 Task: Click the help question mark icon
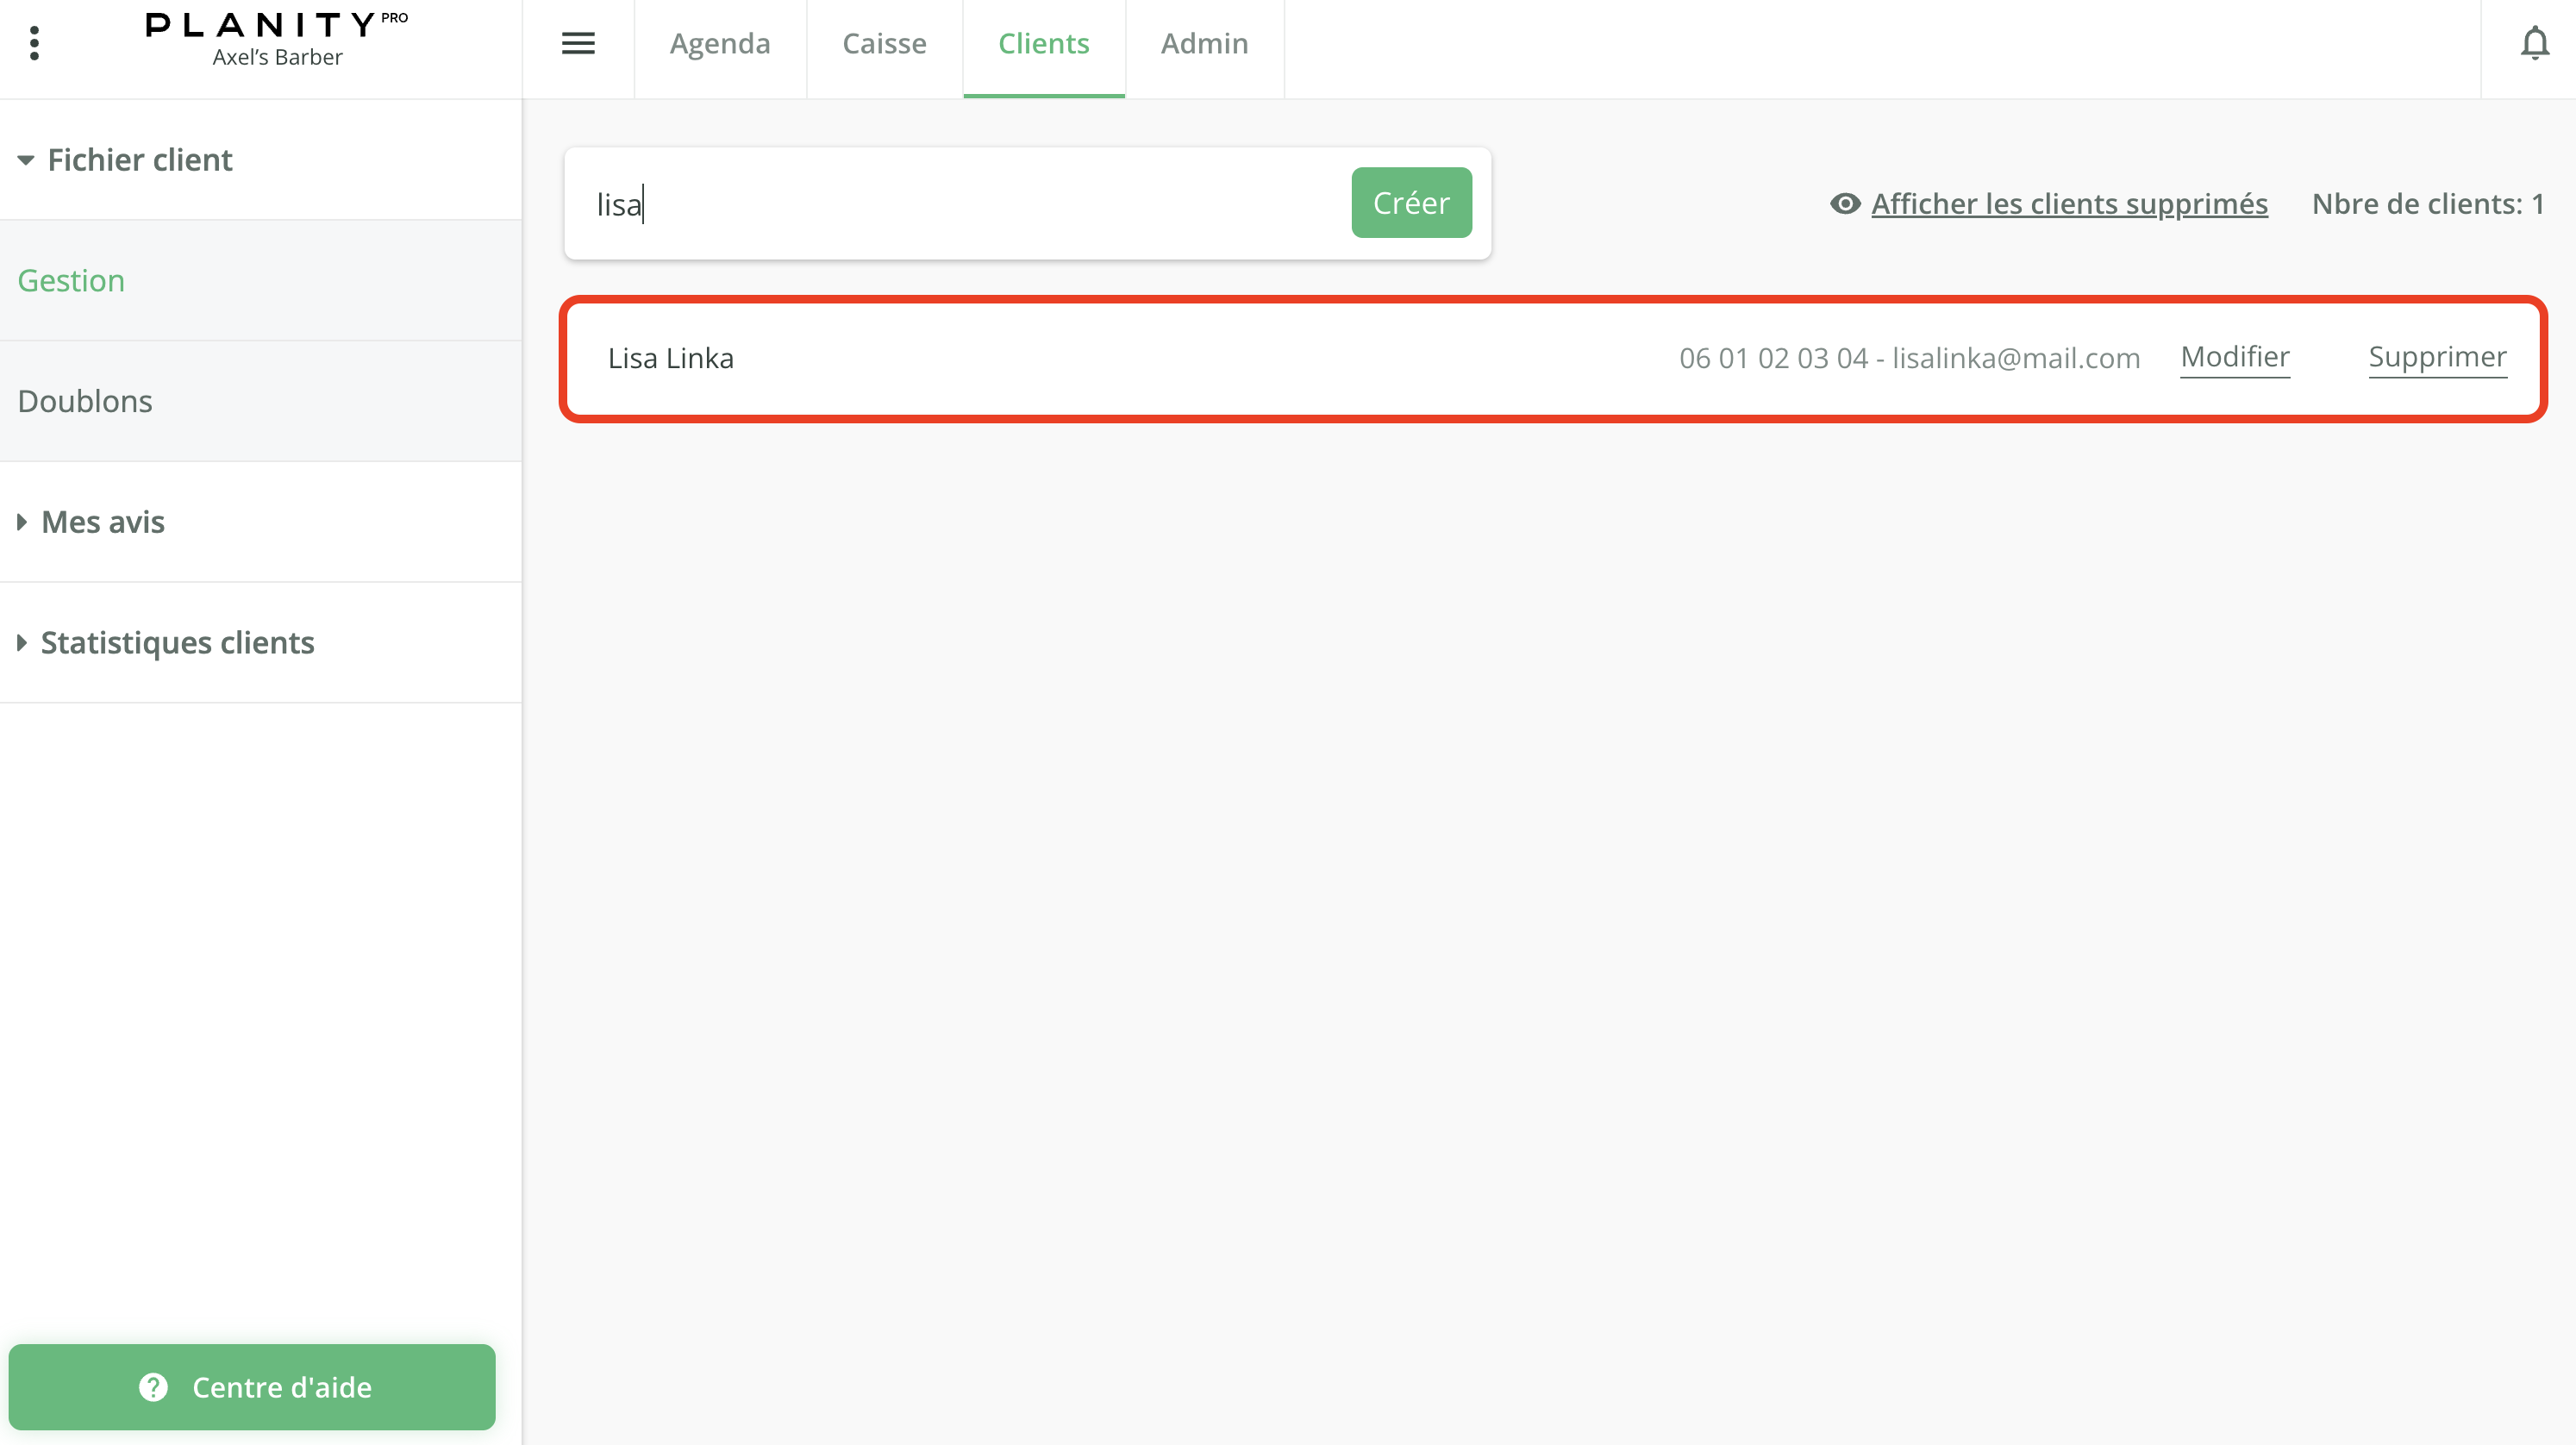(x=153, y=1387)
